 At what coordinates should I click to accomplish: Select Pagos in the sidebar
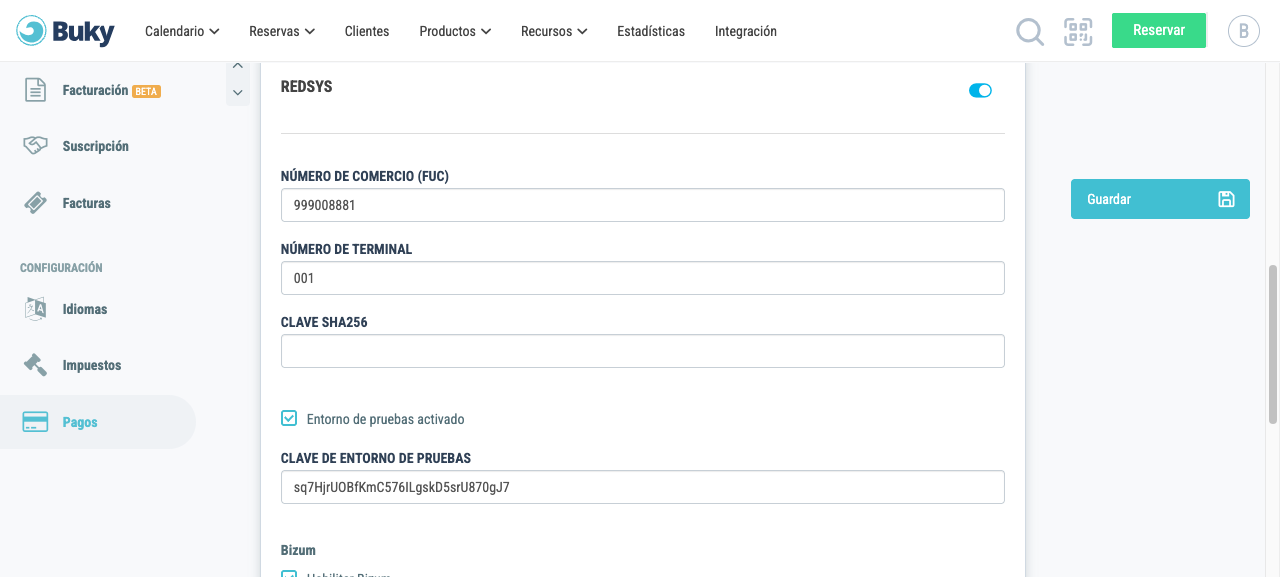pyautogui.click(x=98, y=422)
